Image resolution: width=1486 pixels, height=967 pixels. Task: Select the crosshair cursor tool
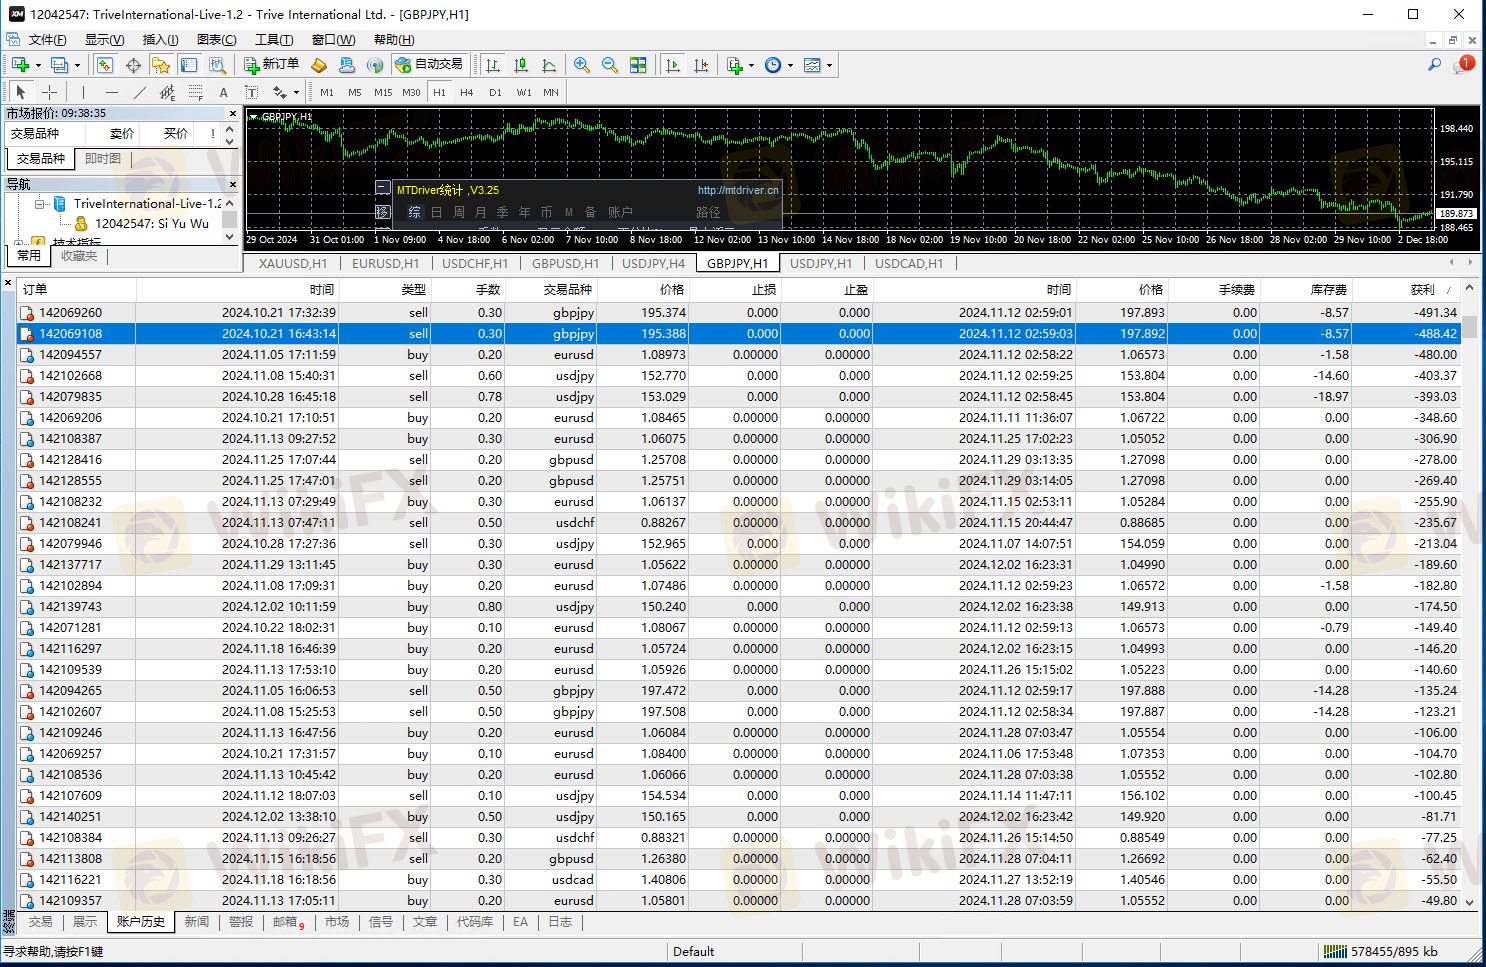point(49,92)
